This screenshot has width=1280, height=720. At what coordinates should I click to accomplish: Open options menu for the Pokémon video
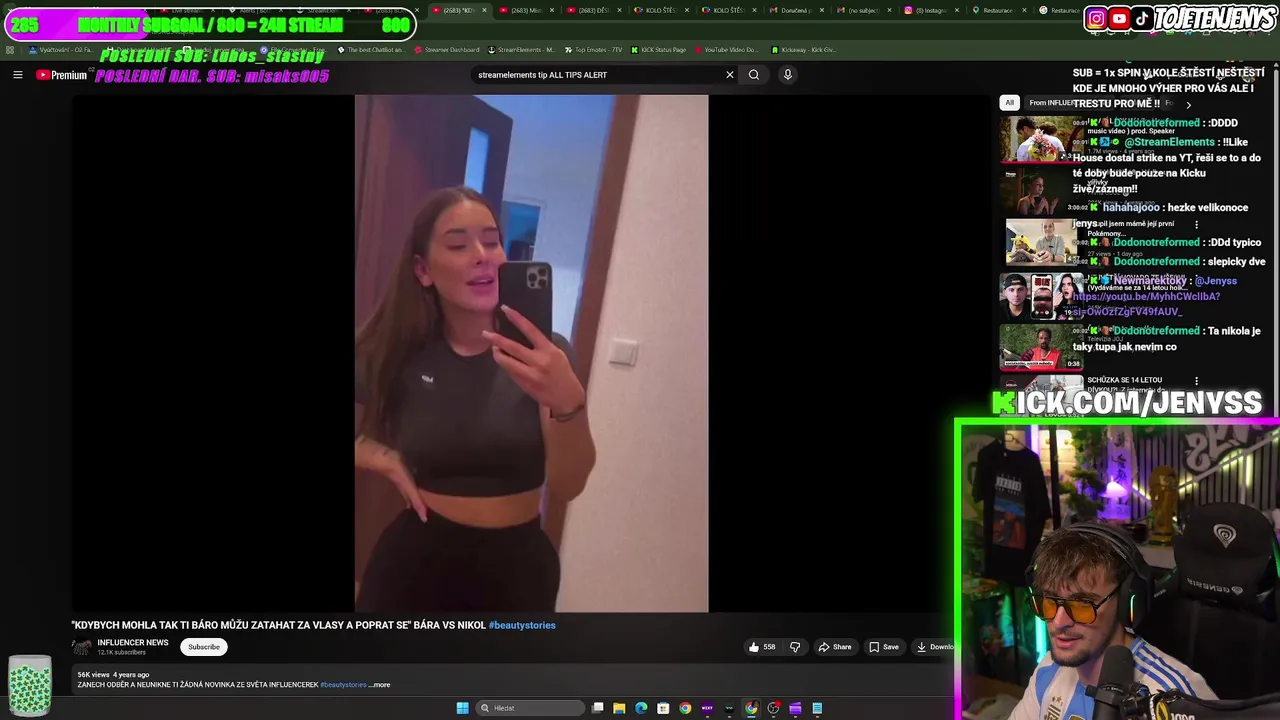(1196, 224)
